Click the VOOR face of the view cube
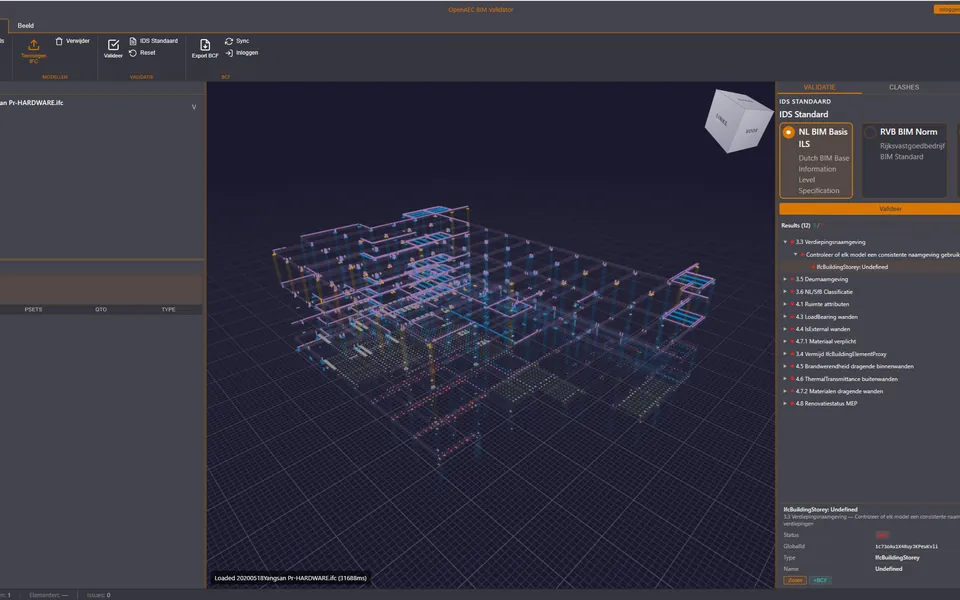Image resolution: width=960 pixels, height=600 pixels. click(752, 130)
